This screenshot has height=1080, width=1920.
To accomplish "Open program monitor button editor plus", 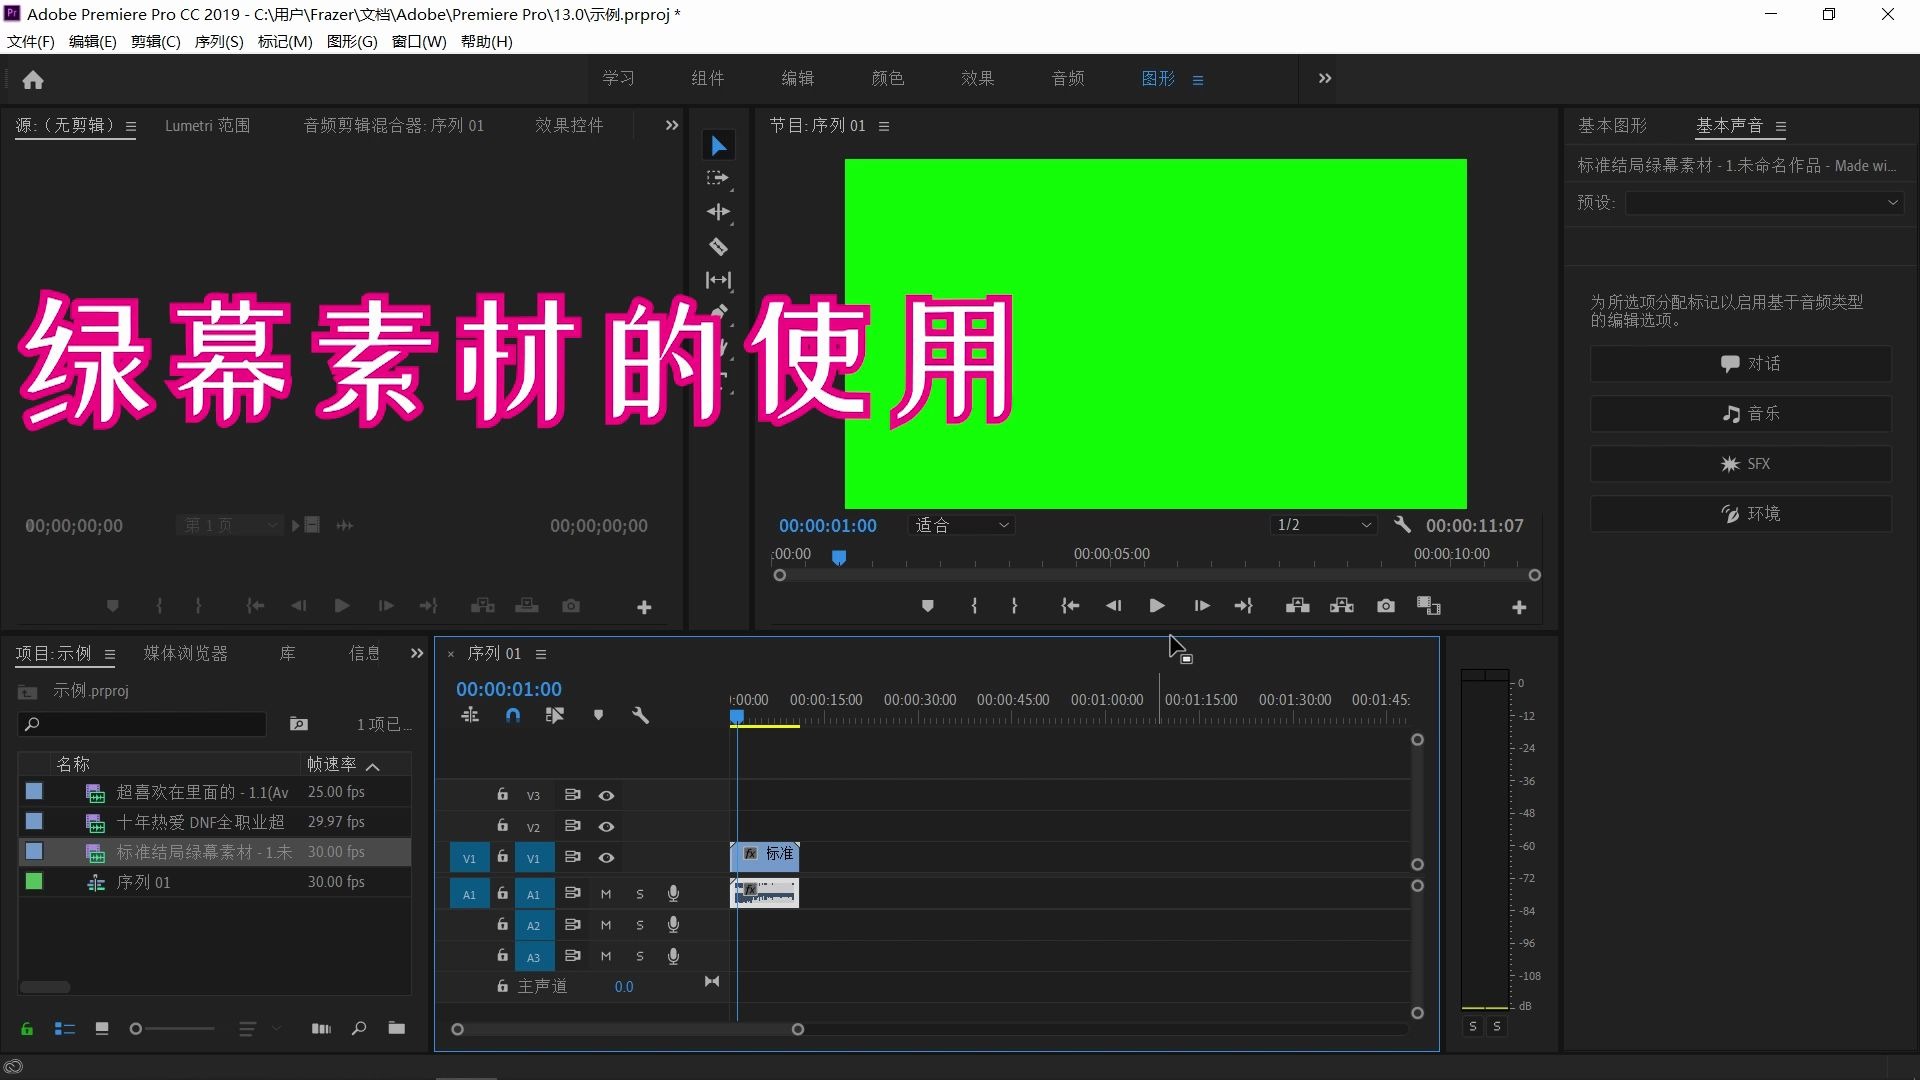I will [x=1519, y=607].
